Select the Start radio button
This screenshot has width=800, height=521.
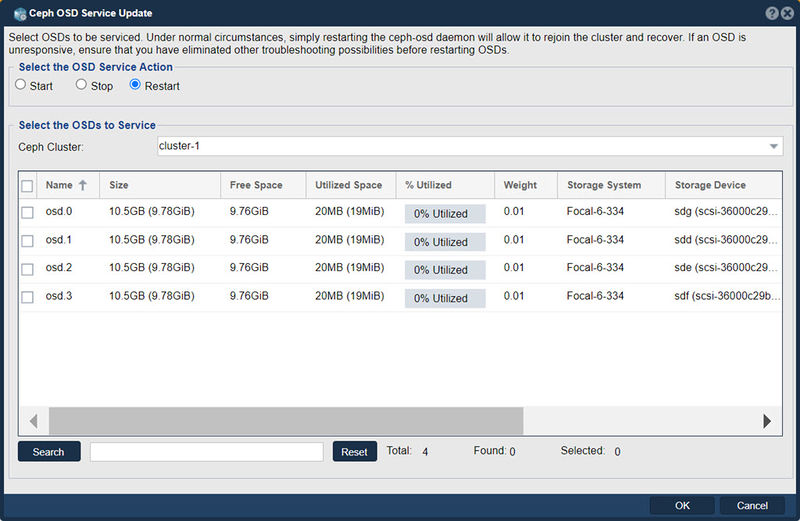(20, 84)
